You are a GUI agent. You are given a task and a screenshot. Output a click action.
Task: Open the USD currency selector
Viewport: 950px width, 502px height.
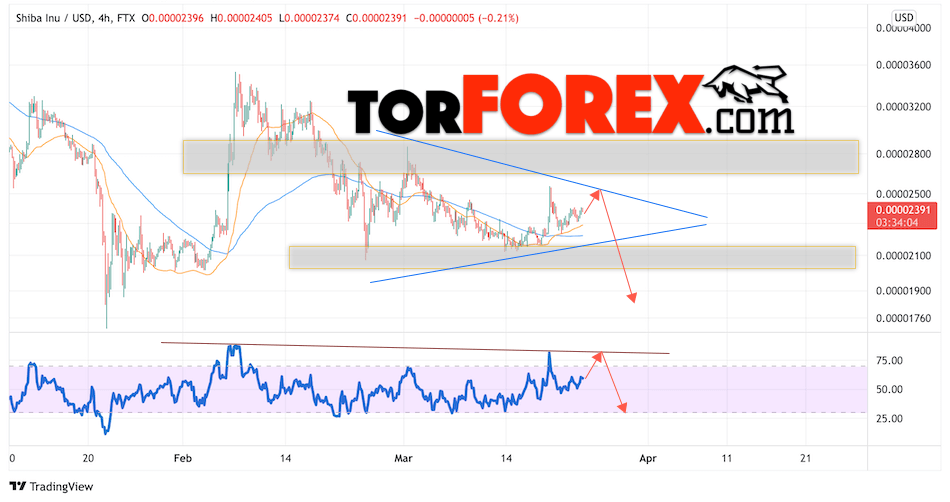(x=903, y=18)
